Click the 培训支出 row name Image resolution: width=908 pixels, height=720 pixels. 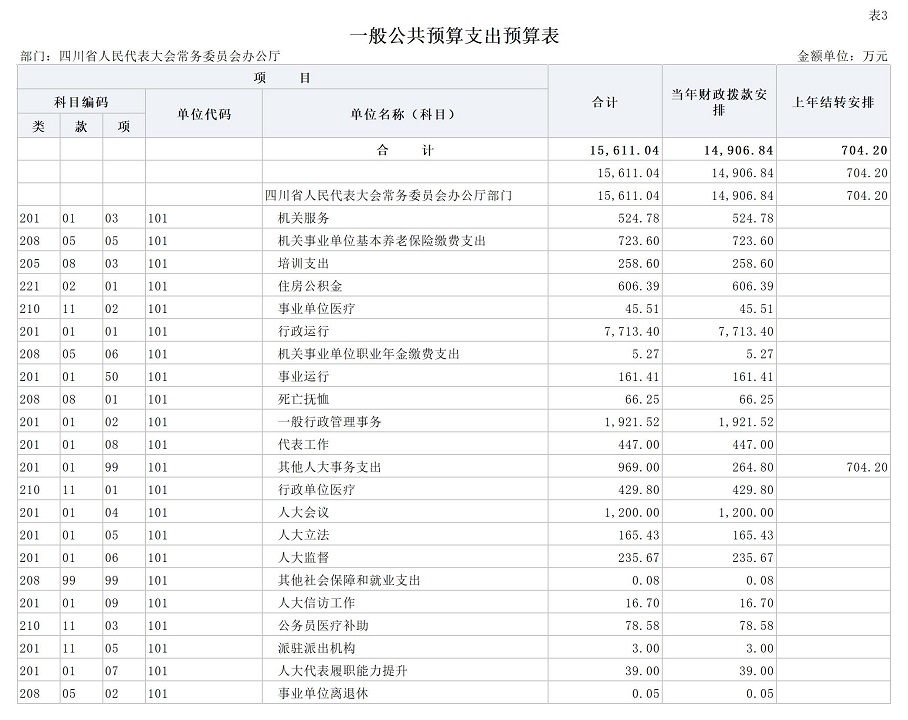click(303, 263)
